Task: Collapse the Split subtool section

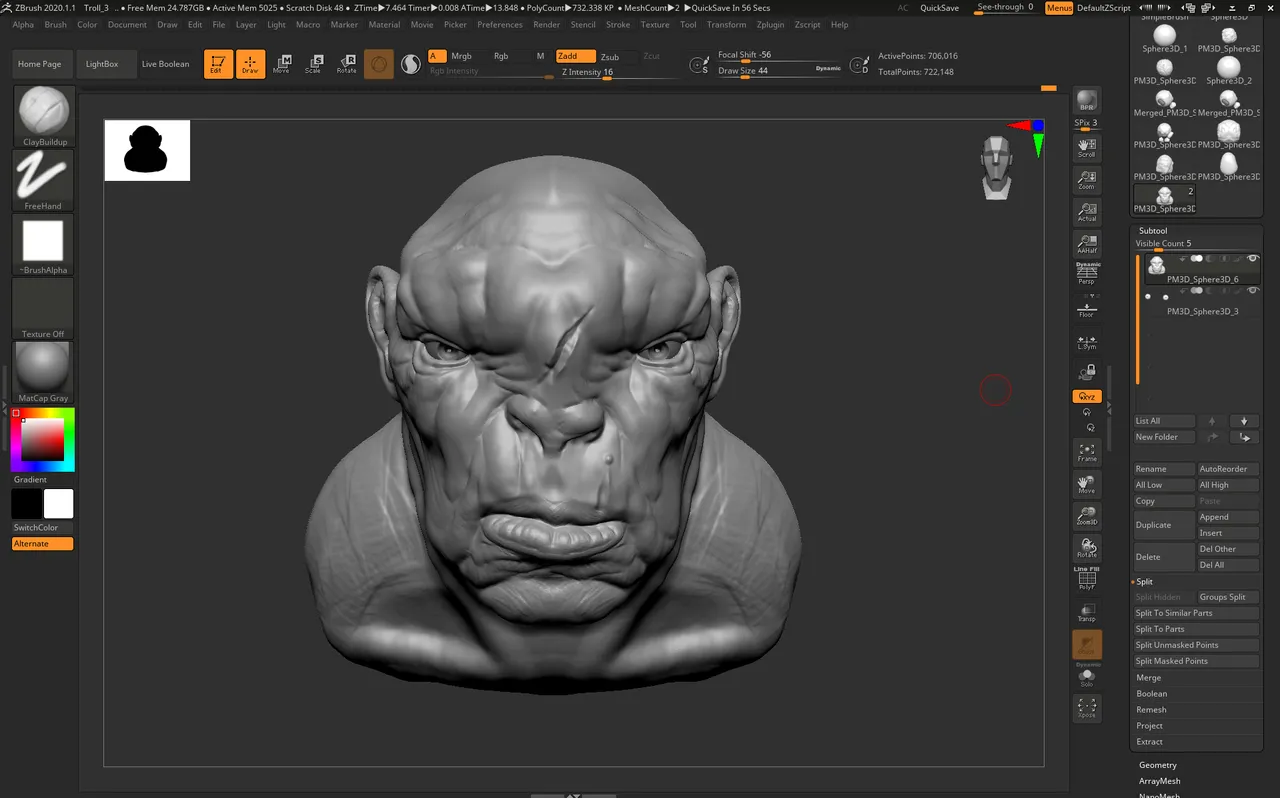Action: click(x=1145, y=581)
